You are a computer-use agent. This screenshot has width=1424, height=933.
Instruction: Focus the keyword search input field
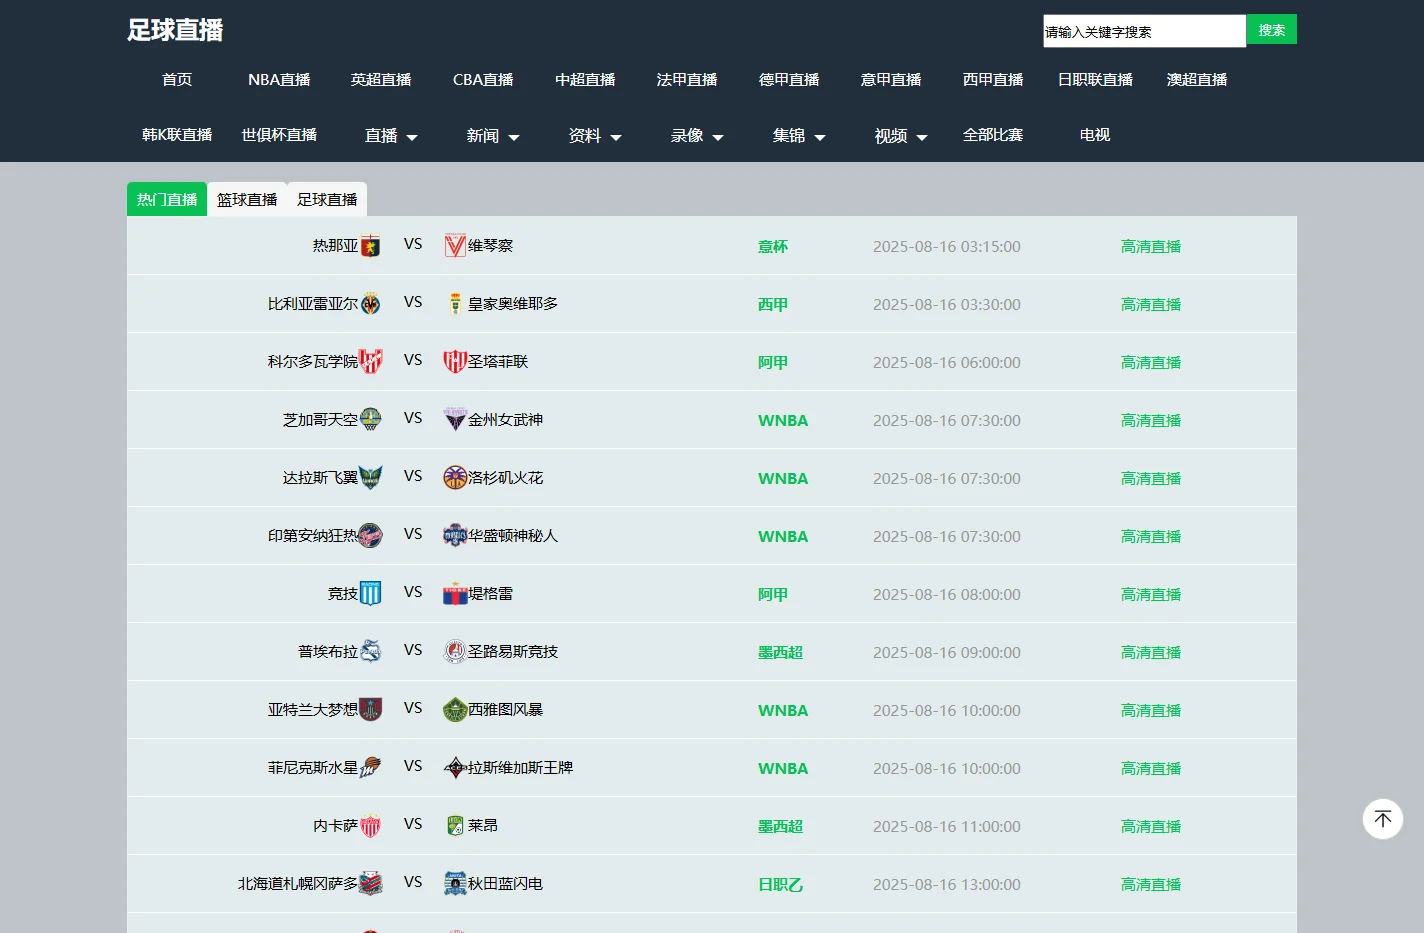click(1145, 31)
